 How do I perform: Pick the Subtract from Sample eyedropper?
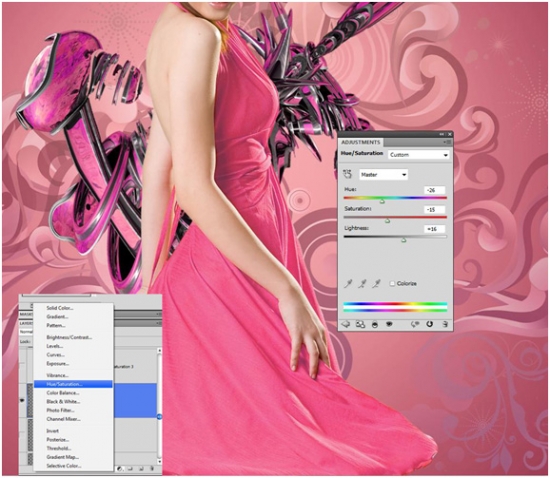377,283
